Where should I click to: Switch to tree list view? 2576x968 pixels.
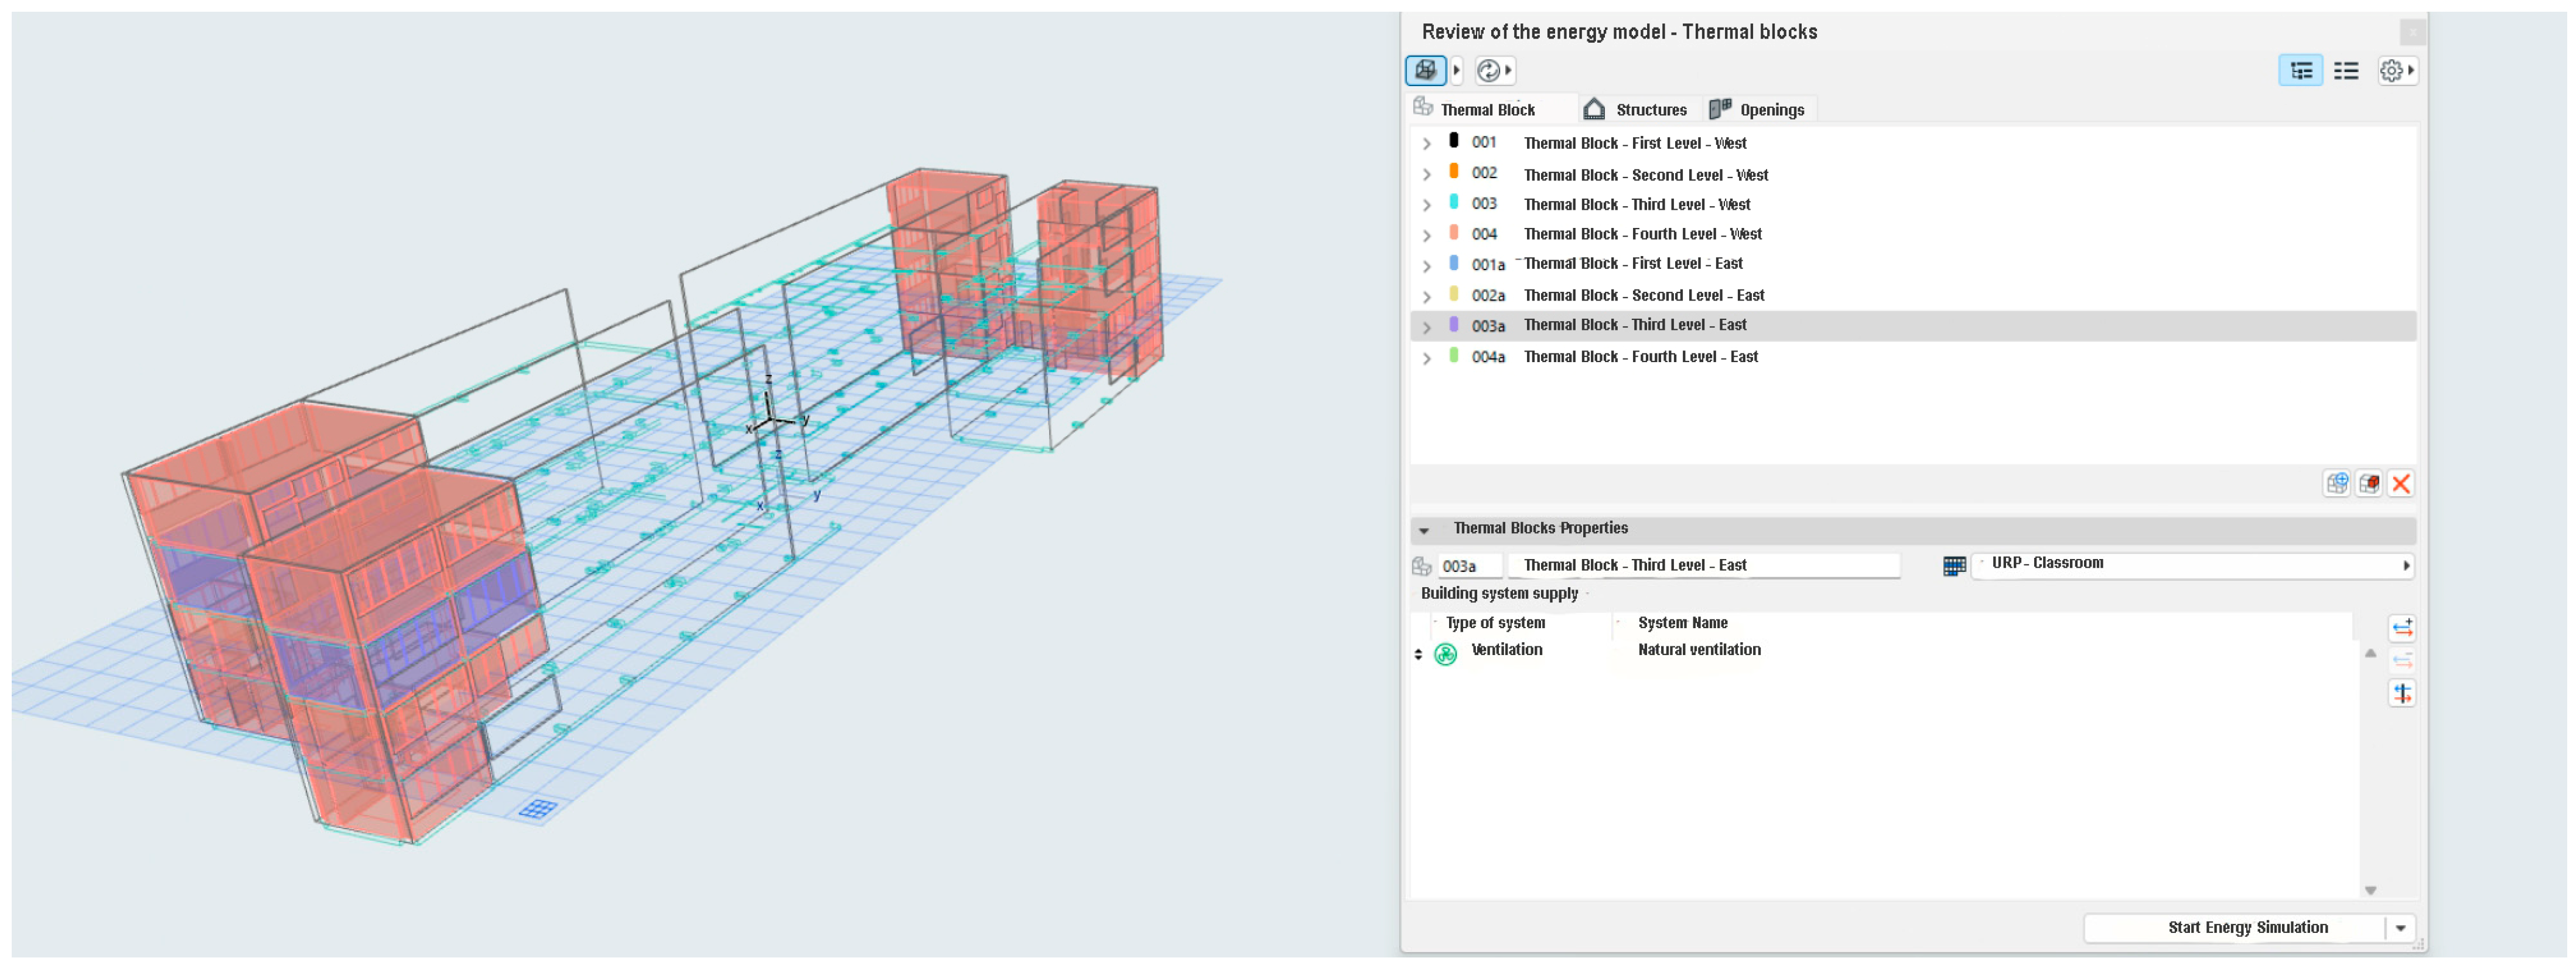point(2300,70)
